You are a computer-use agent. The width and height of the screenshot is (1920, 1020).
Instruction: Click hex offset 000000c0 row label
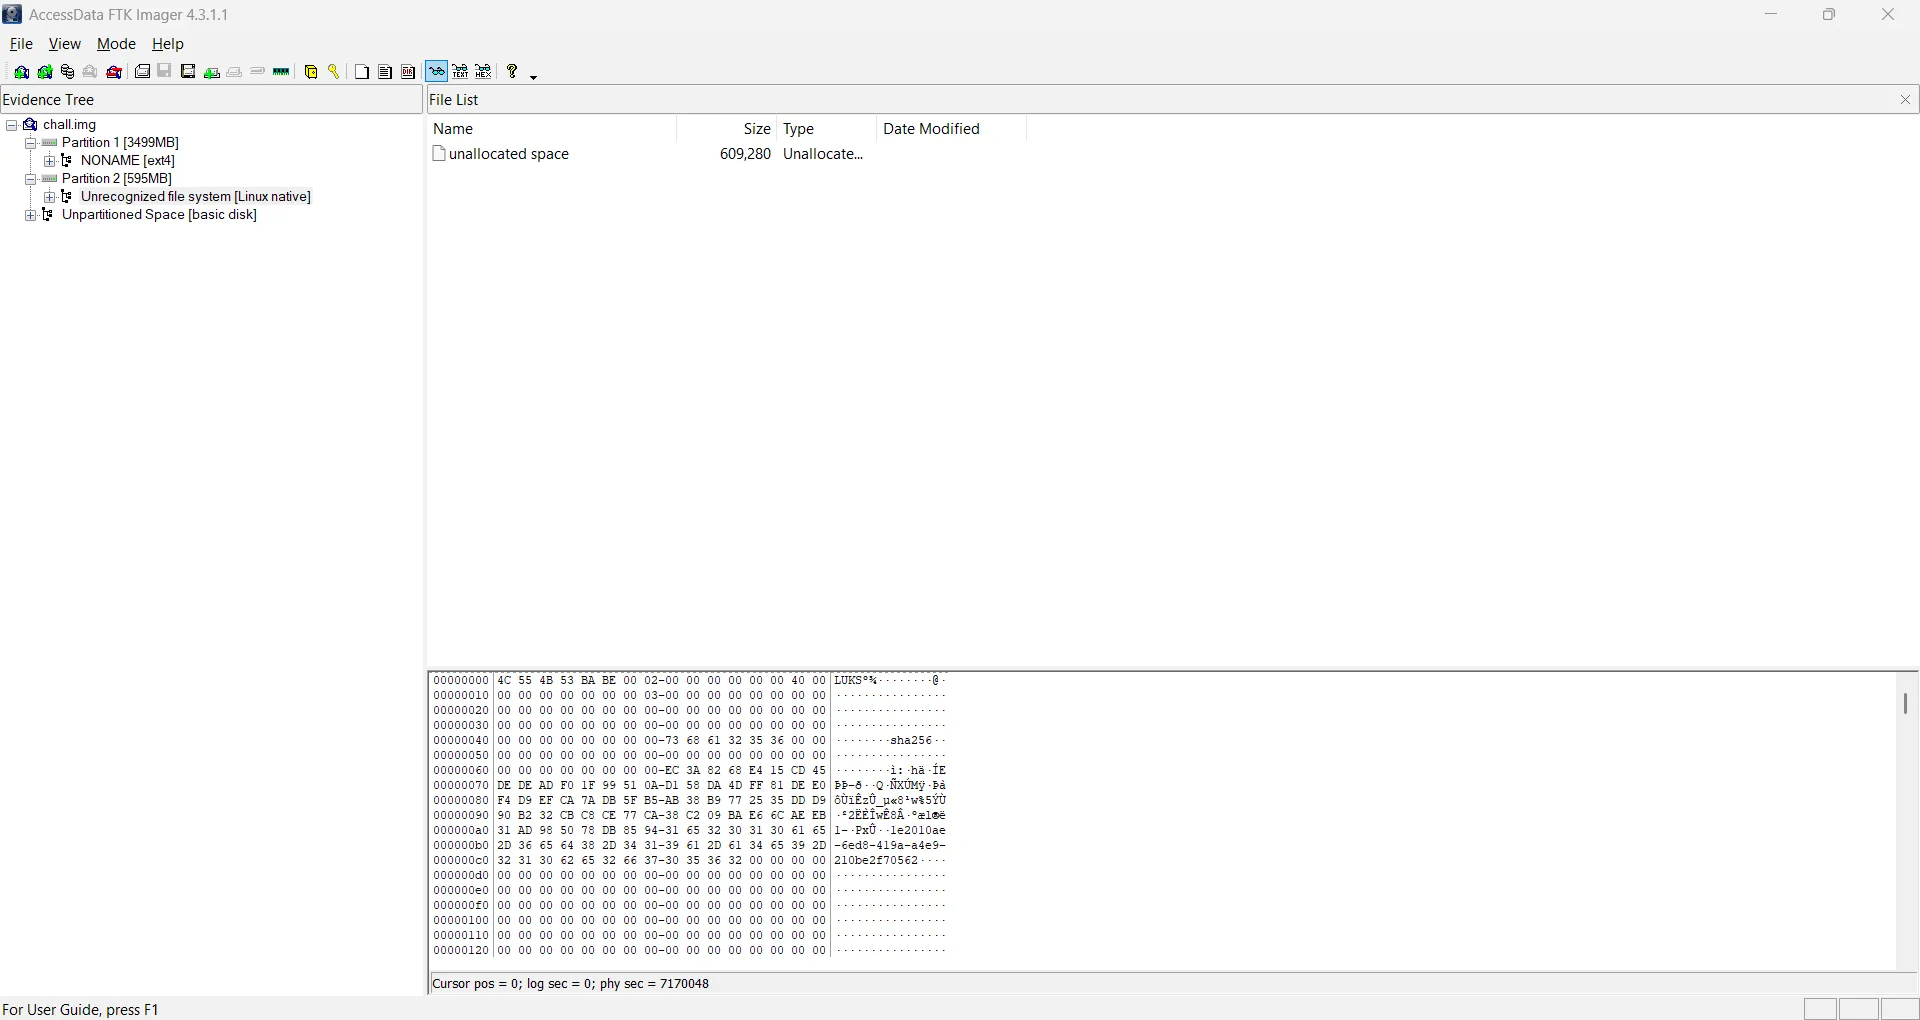(x=461, y=861)
